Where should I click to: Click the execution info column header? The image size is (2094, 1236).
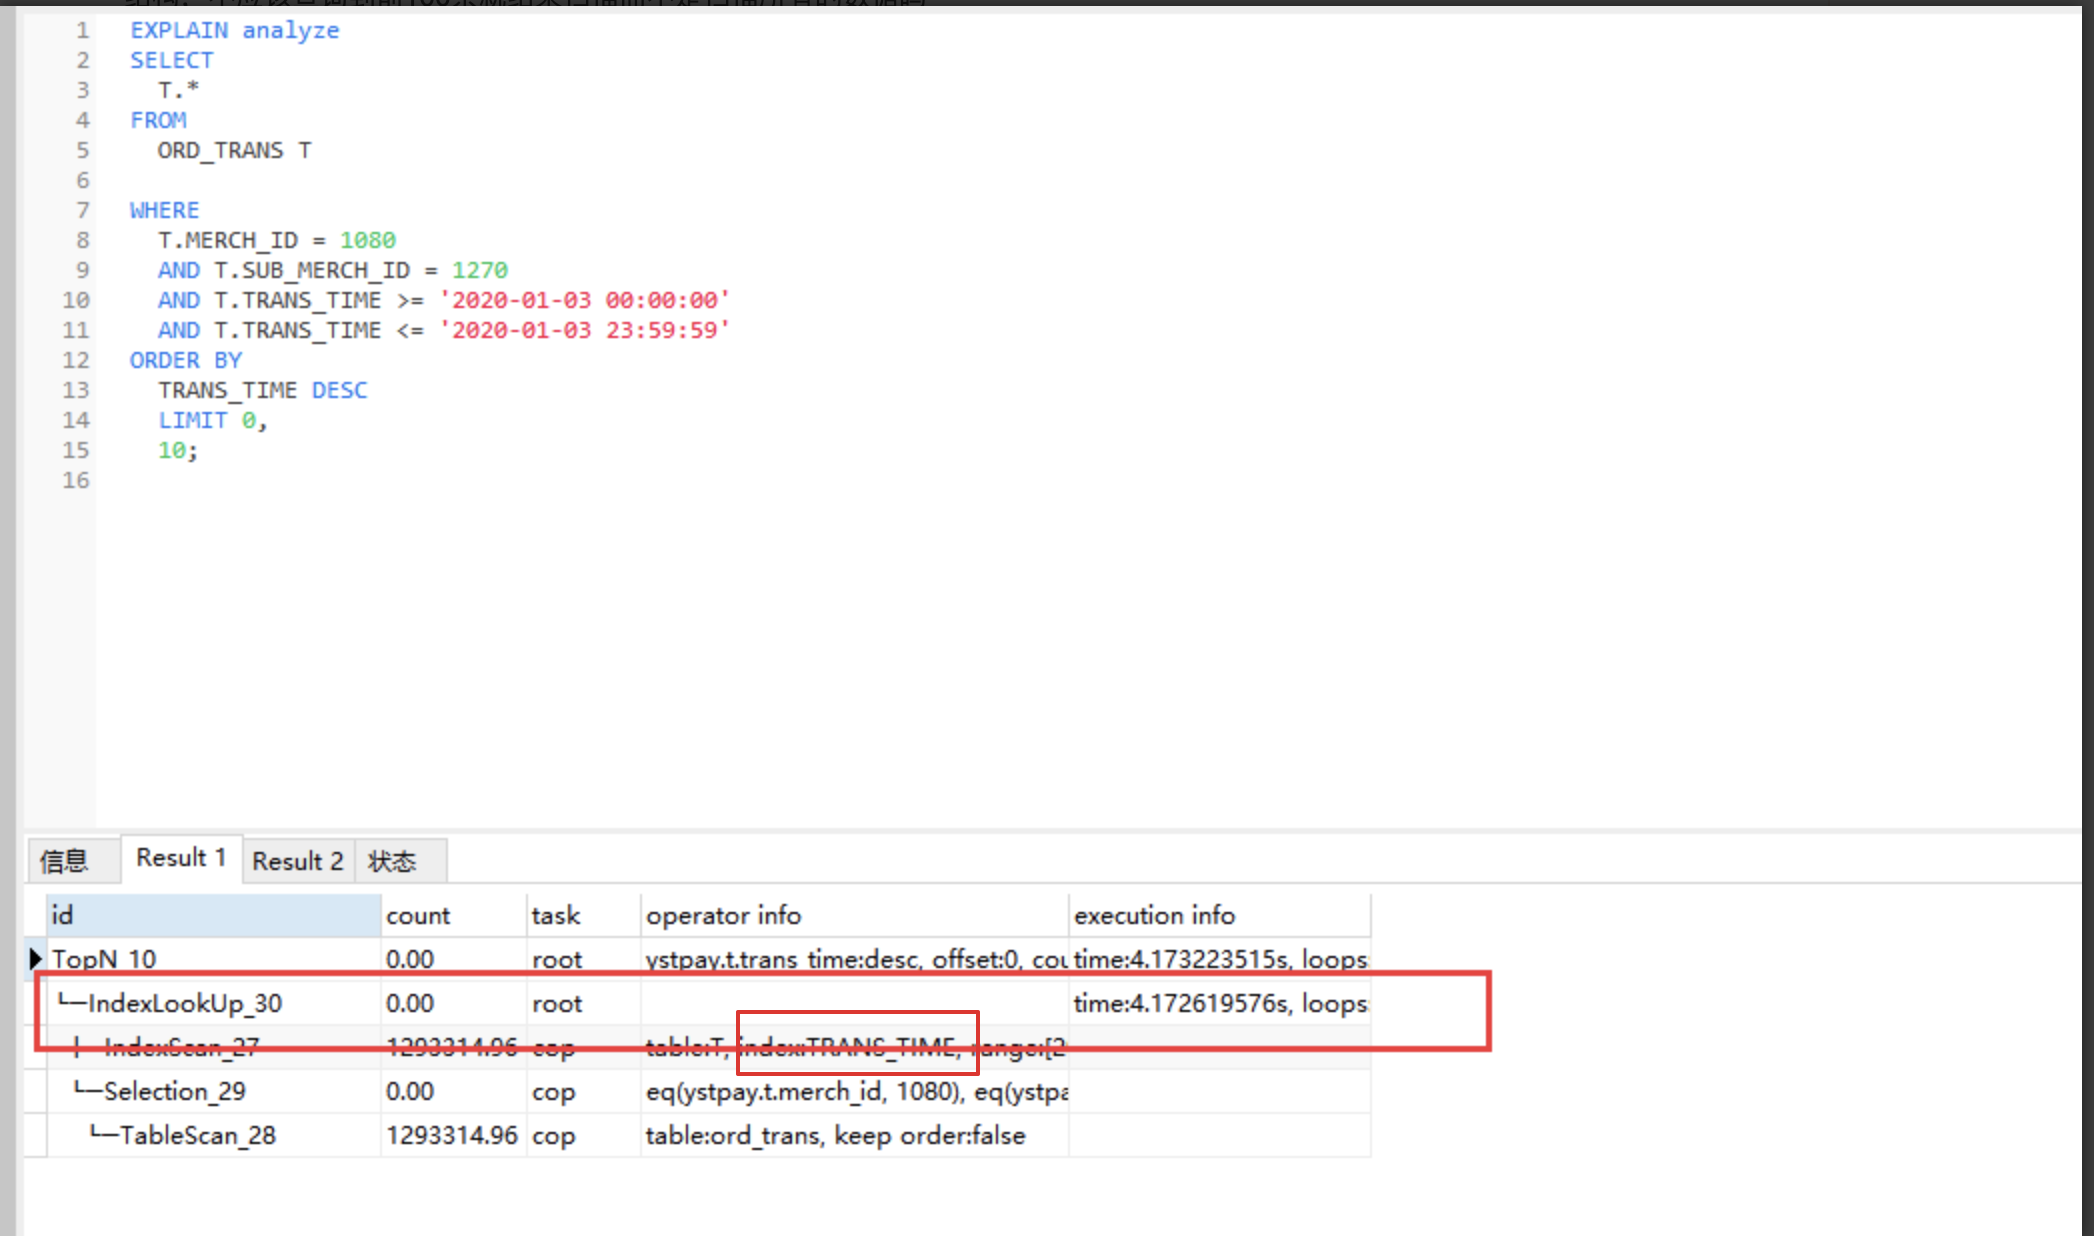[x=1154, y=915]
